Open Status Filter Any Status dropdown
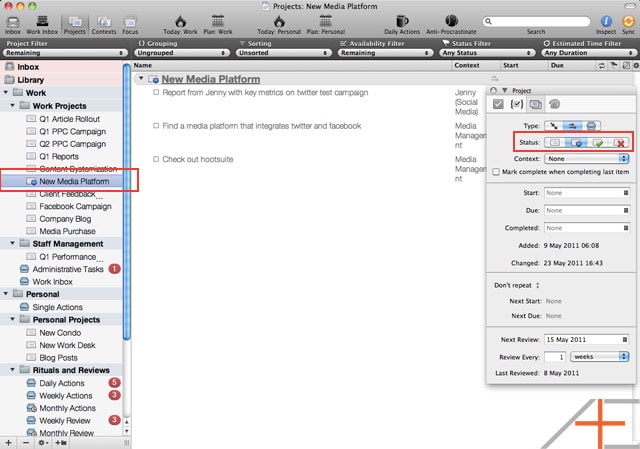The width and height of the screenshot is (640, 449). [x=487, y=53]
